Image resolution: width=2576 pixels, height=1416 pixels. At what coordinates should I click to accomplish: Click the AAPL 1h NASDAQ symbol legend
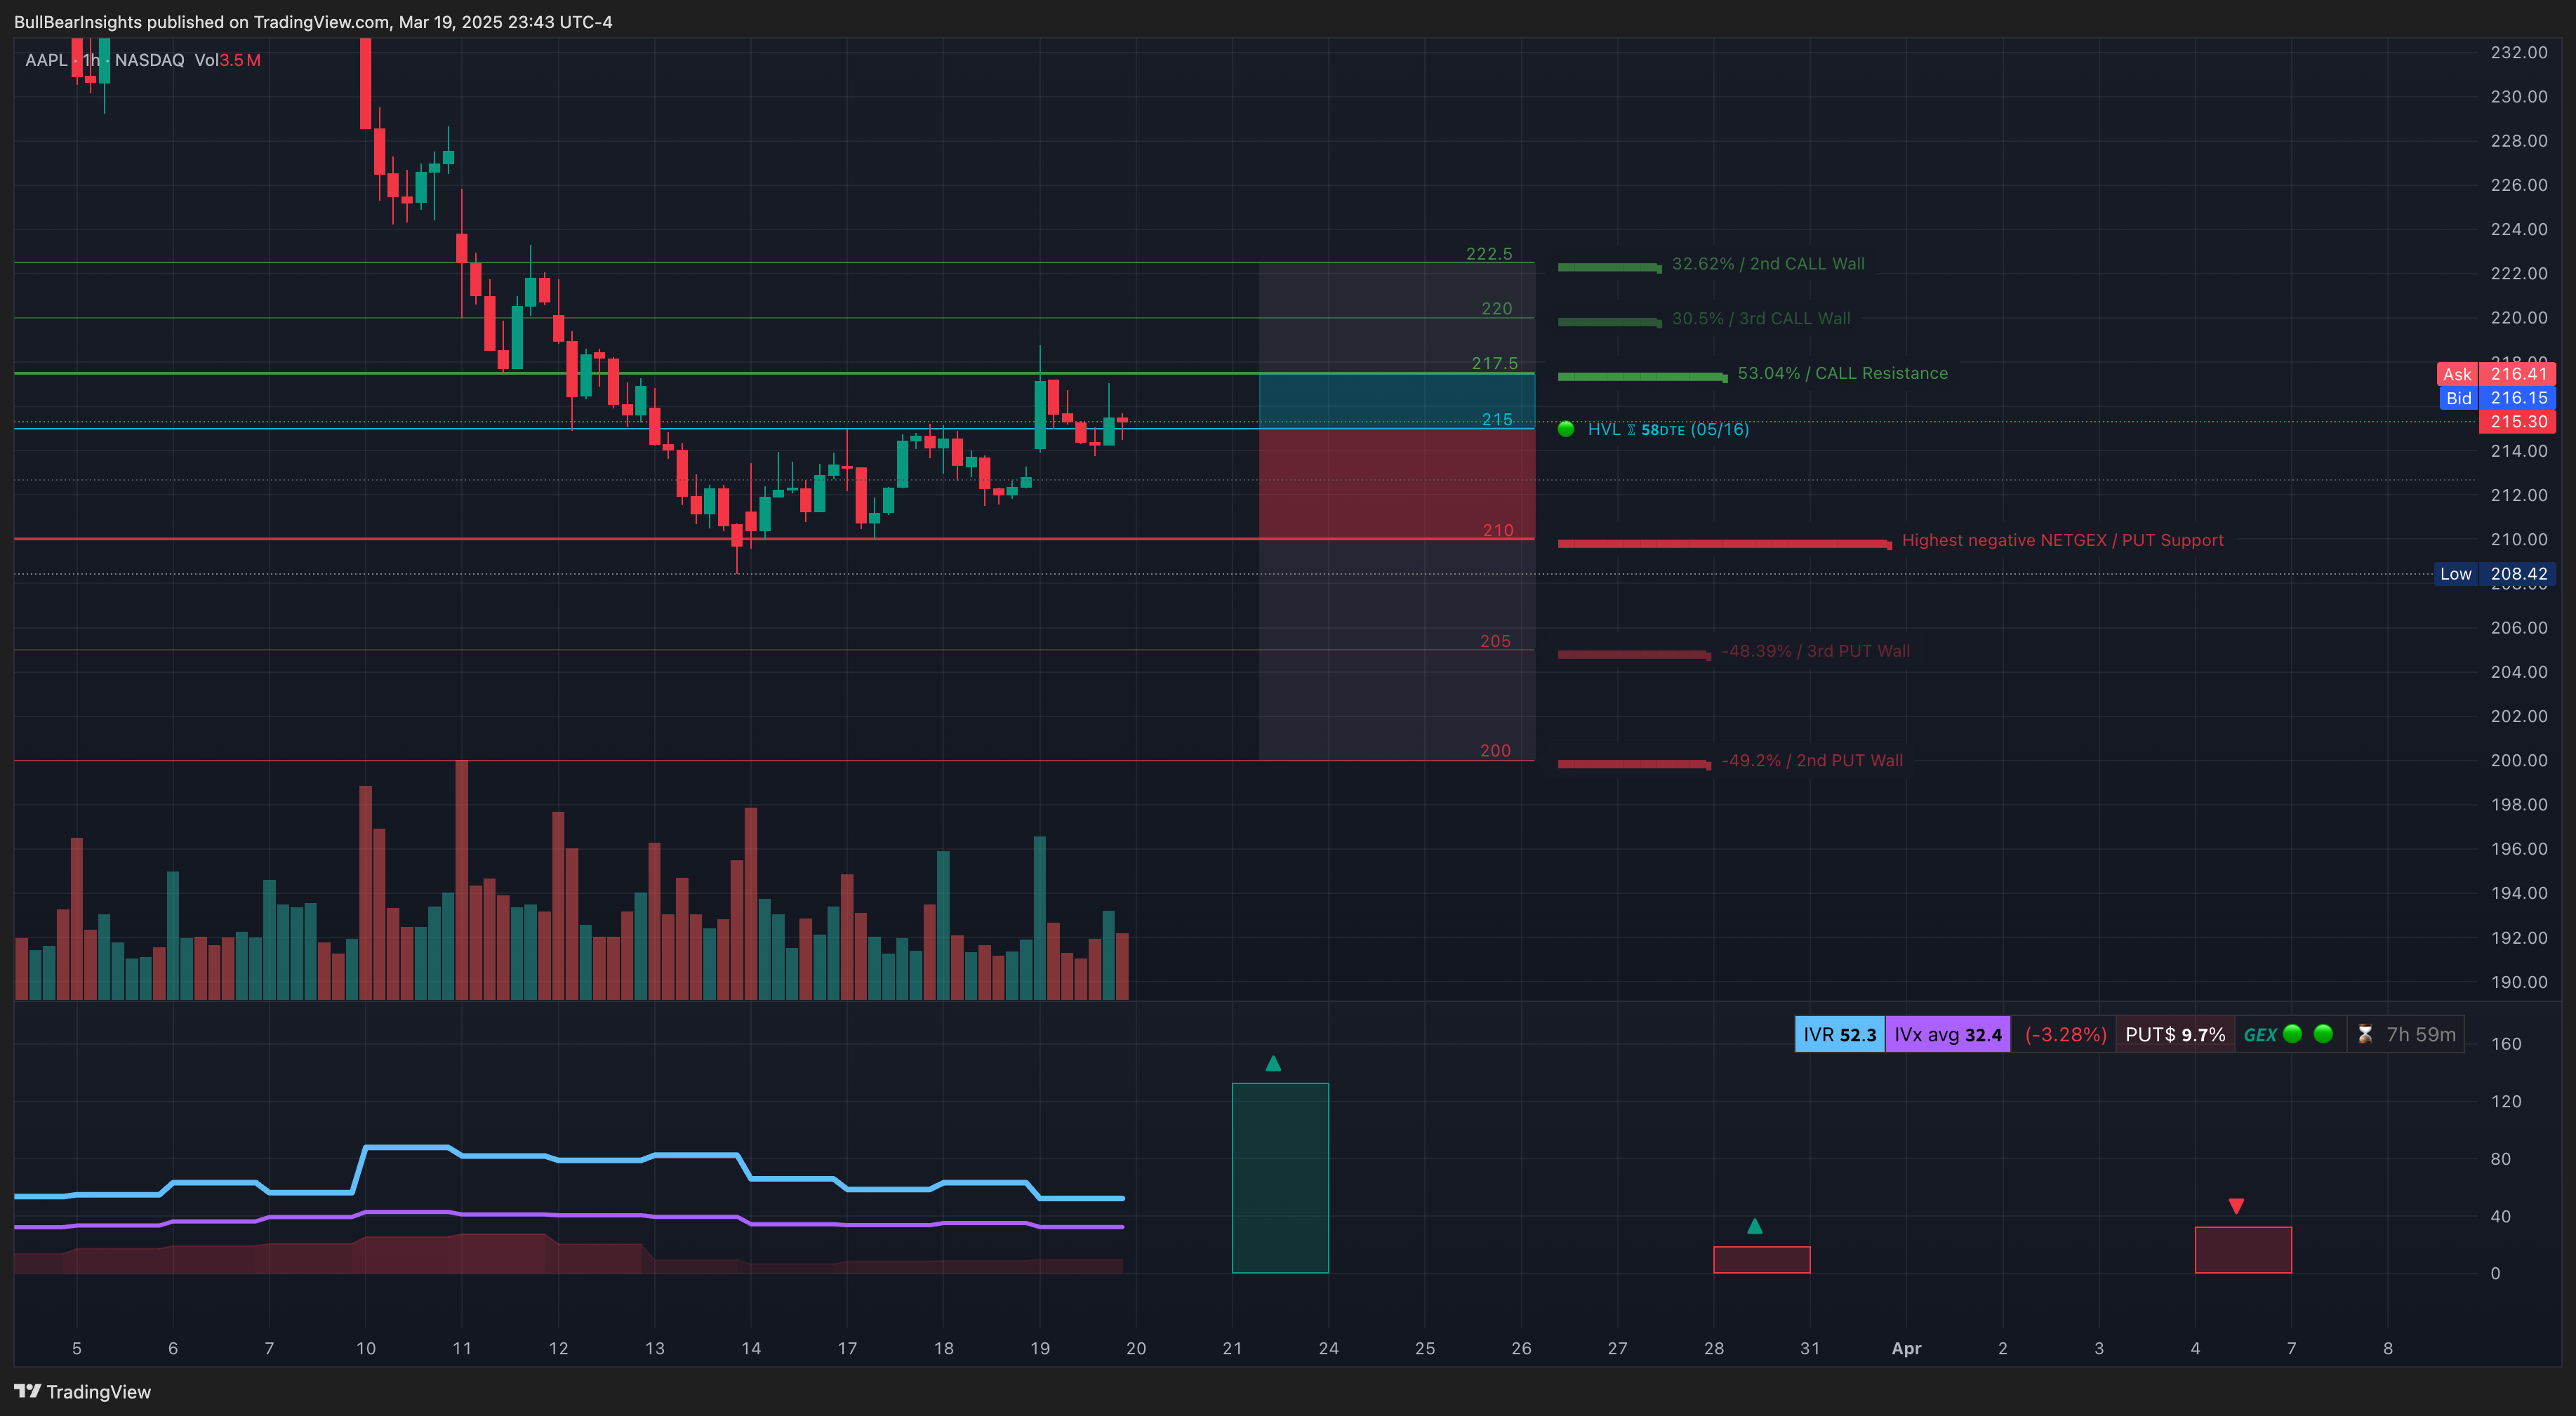pyautogui.click(x=105, y=60)
